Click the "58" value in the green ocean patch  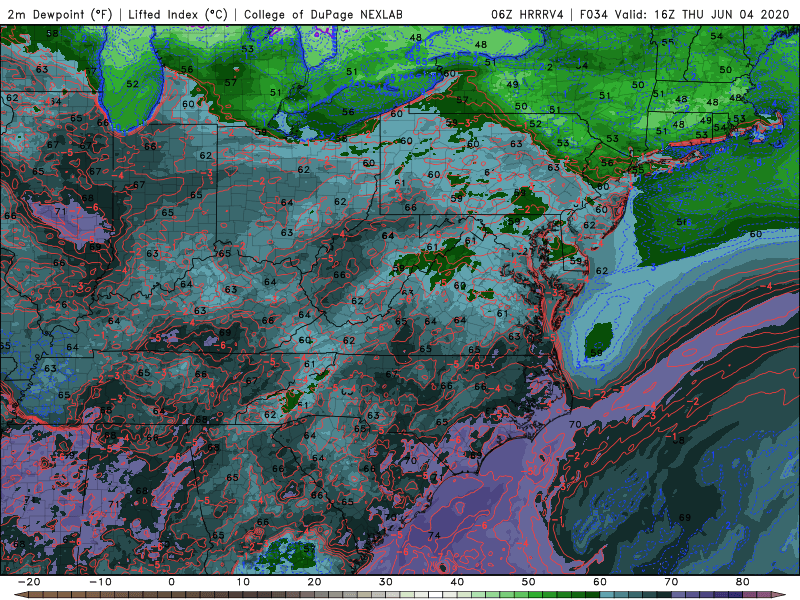pos(596,353)
